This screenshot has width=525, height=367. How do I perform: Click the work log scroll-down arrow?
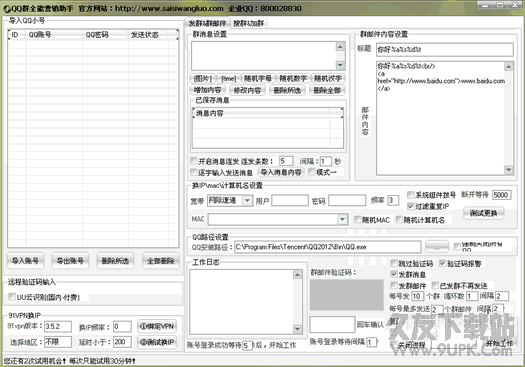pyautogui.click(x=297, y=329)
